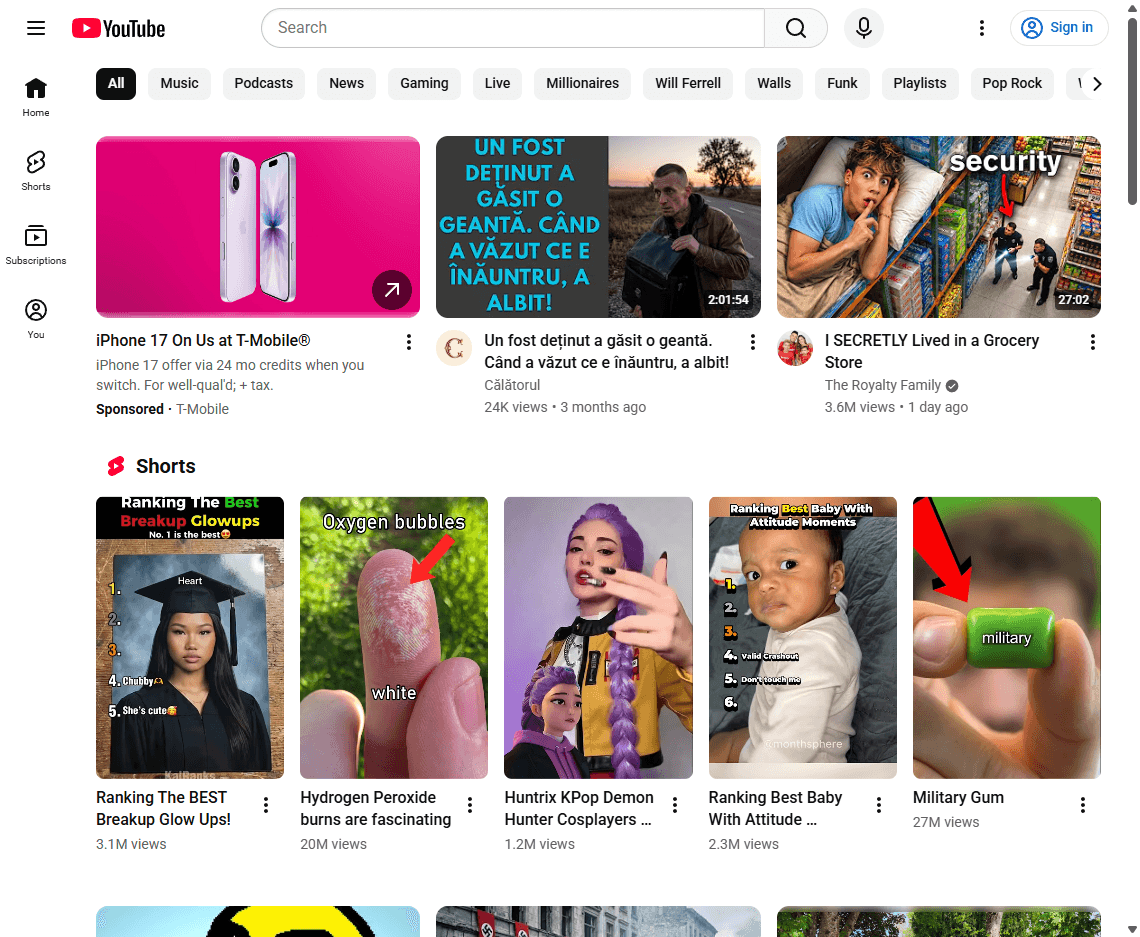Open the T-Mobile sponsor link

tap(202, 409)
